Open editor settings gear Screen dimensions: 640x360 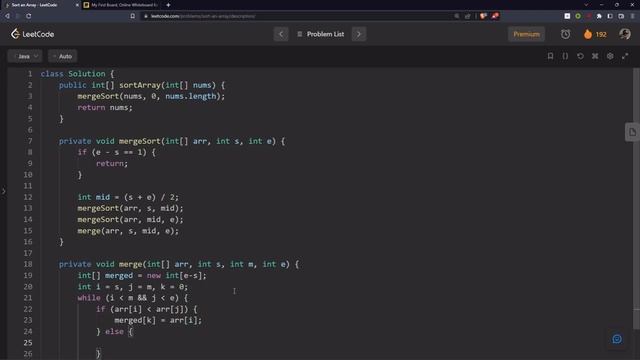point(610,56)
